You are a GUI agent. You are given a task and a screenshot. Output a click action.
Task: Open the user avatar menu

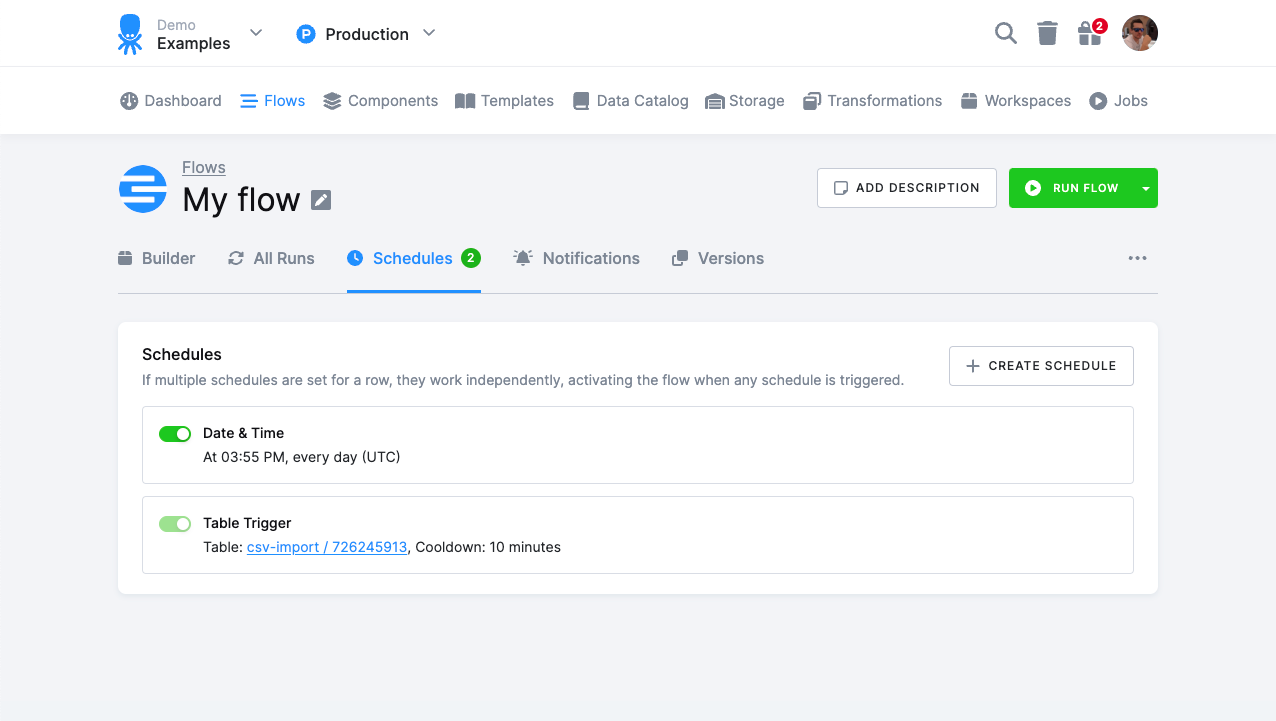tap(1139, 33)
